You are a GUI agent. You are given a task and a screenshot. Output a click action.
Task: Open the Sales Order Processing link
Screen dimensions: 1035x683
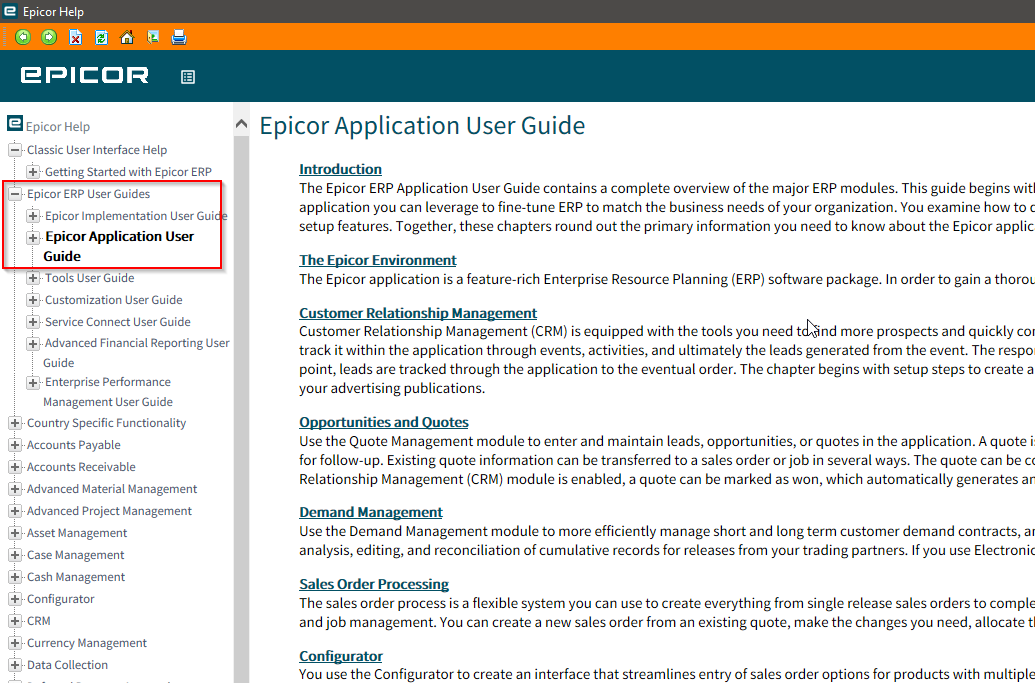pos(374,584)
